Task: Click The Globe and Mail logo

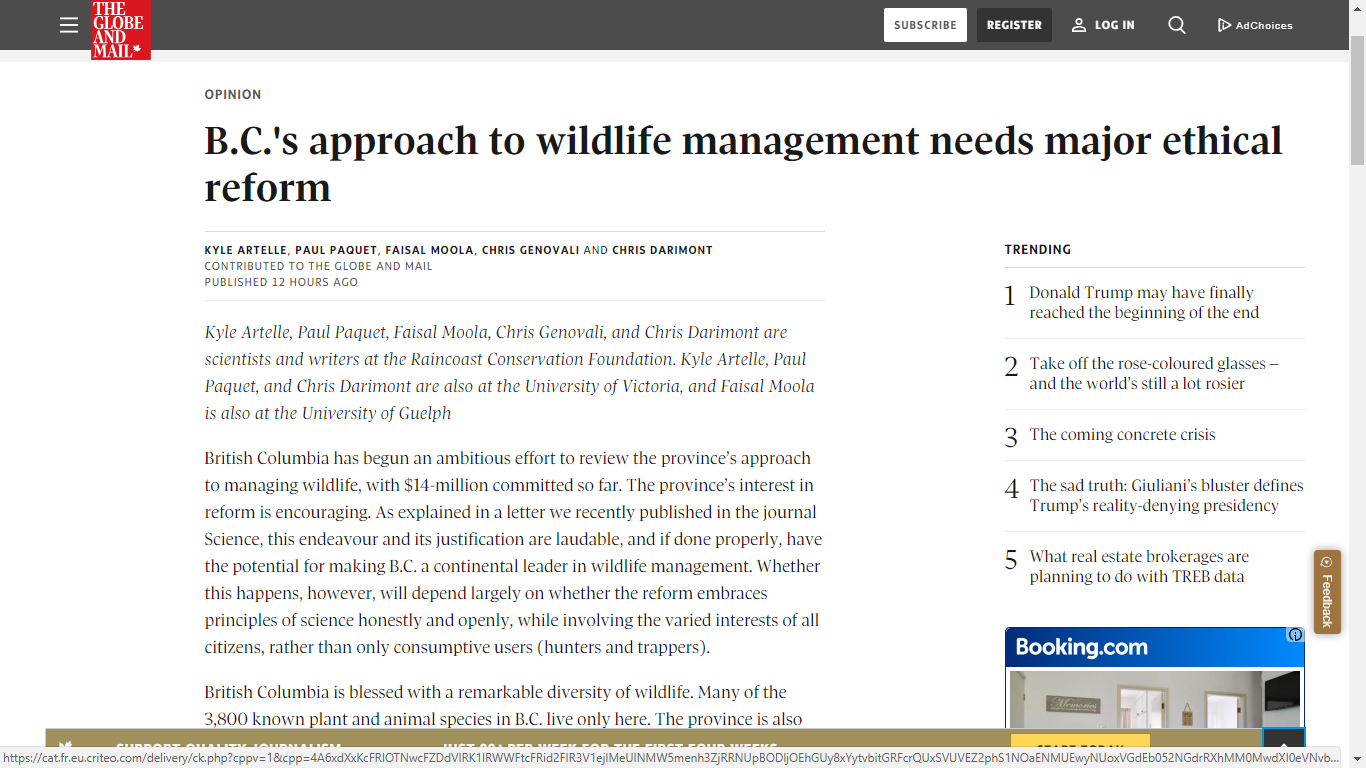Action: 121,30
